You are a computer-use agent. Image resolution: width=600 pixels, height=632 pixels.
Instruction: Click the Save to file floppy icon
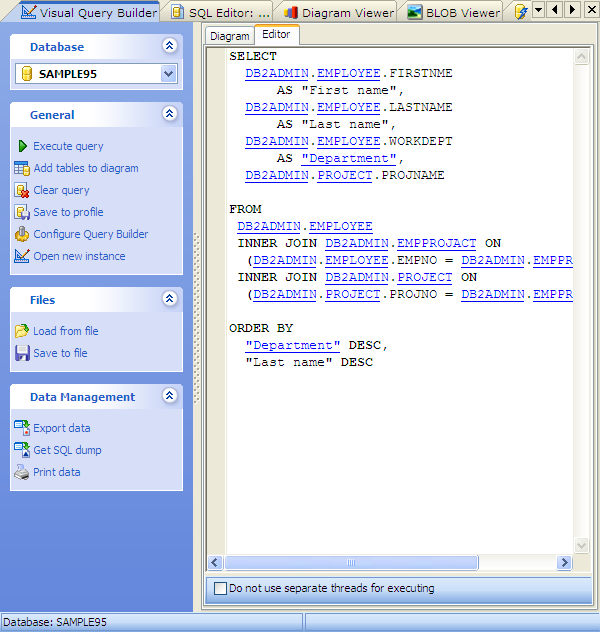22,353
